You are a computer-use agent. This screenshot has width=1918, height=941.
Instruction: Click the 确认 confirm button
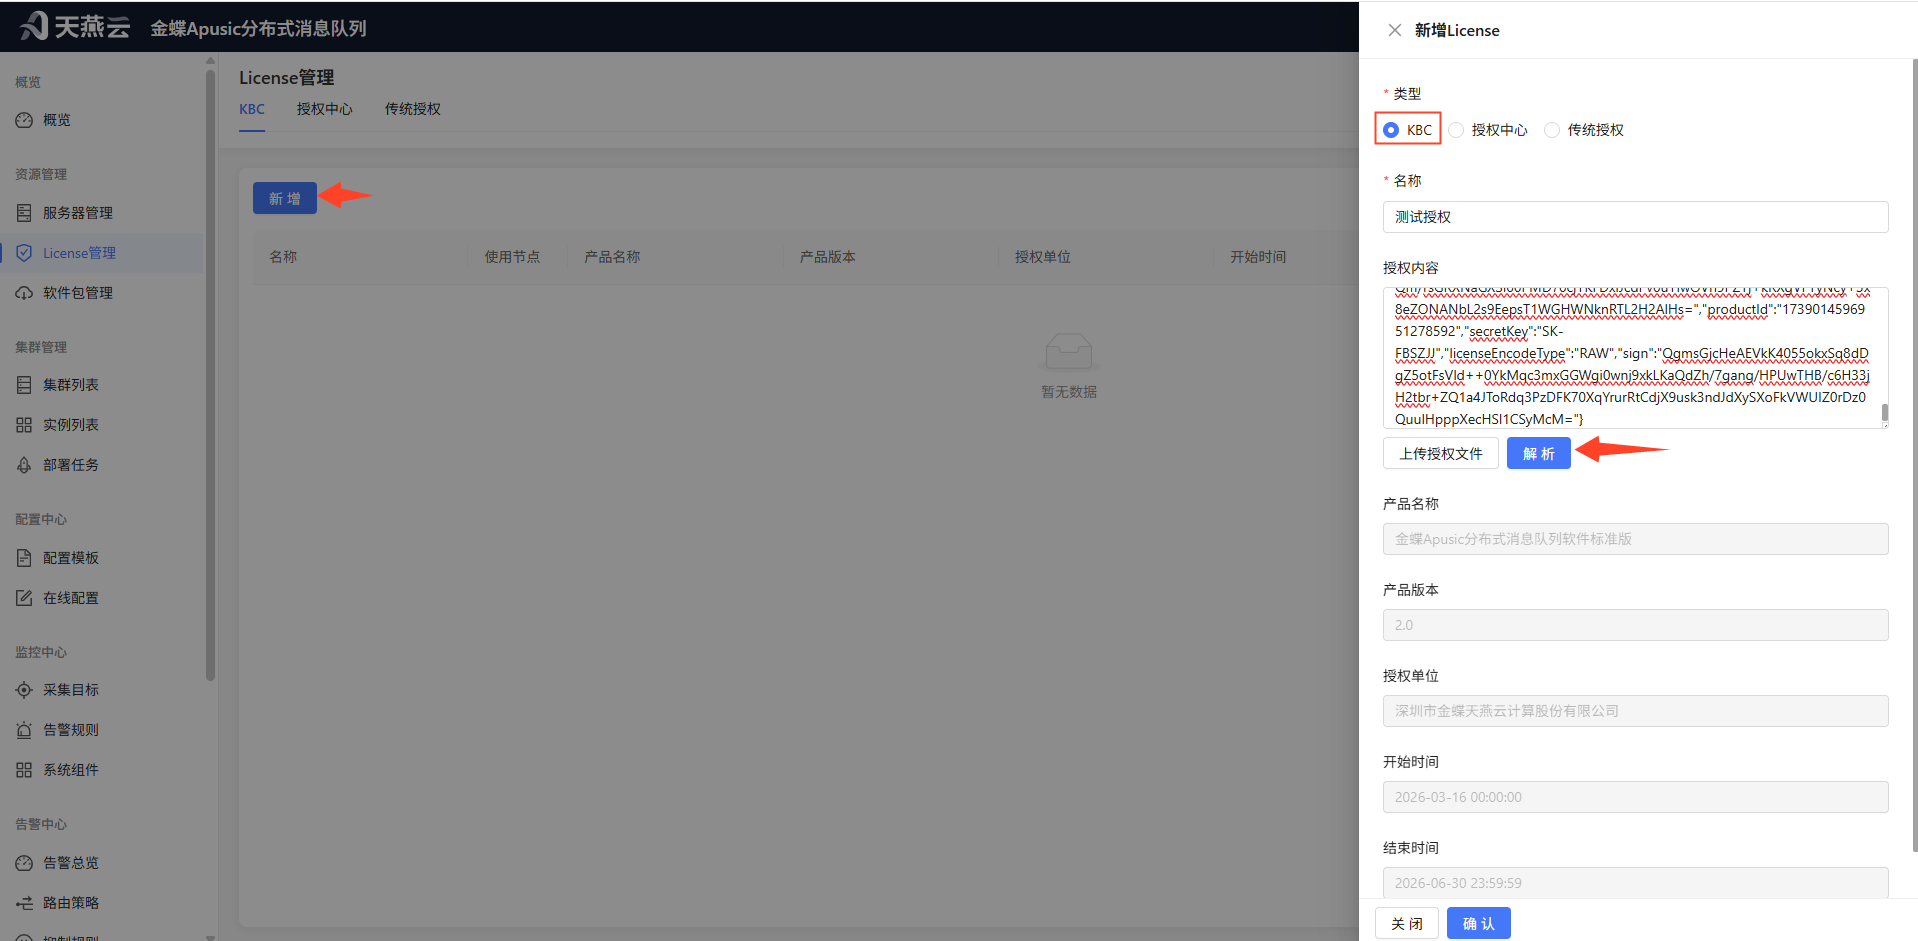[x=1478, y=923]
